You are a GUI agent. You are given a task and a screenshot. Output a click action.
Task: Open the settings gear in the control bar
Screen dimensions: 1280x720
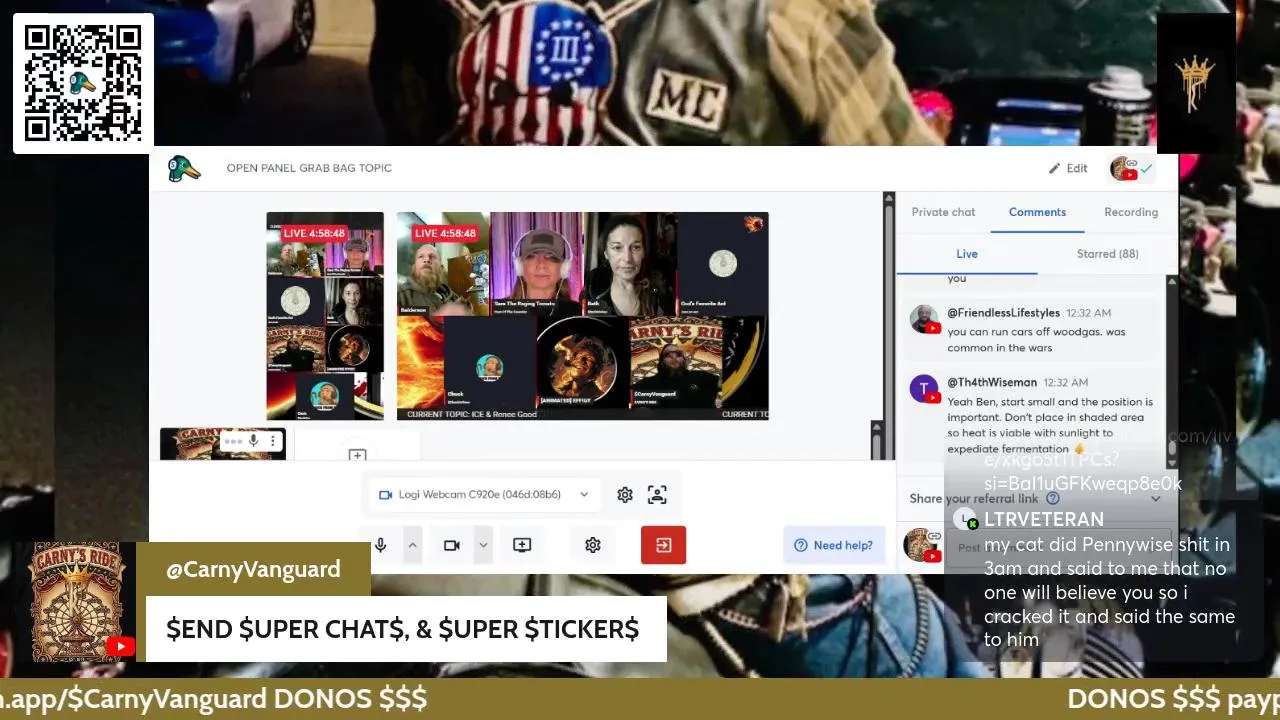(x=593, y=545)
